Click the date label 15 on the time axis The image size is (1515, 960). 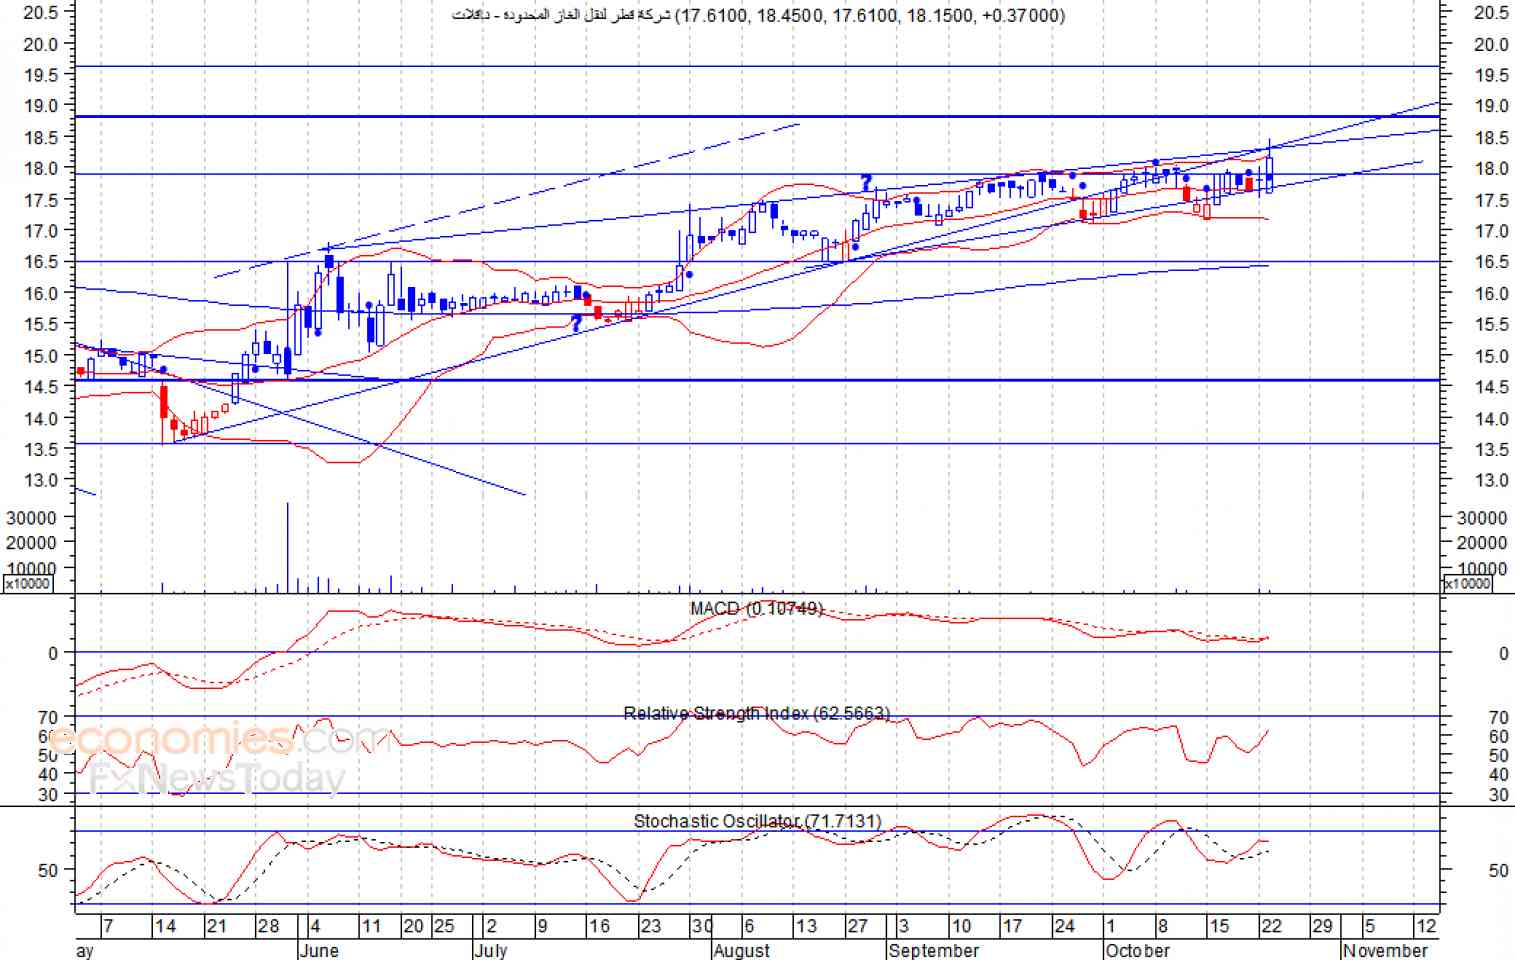coord(1219,926)
